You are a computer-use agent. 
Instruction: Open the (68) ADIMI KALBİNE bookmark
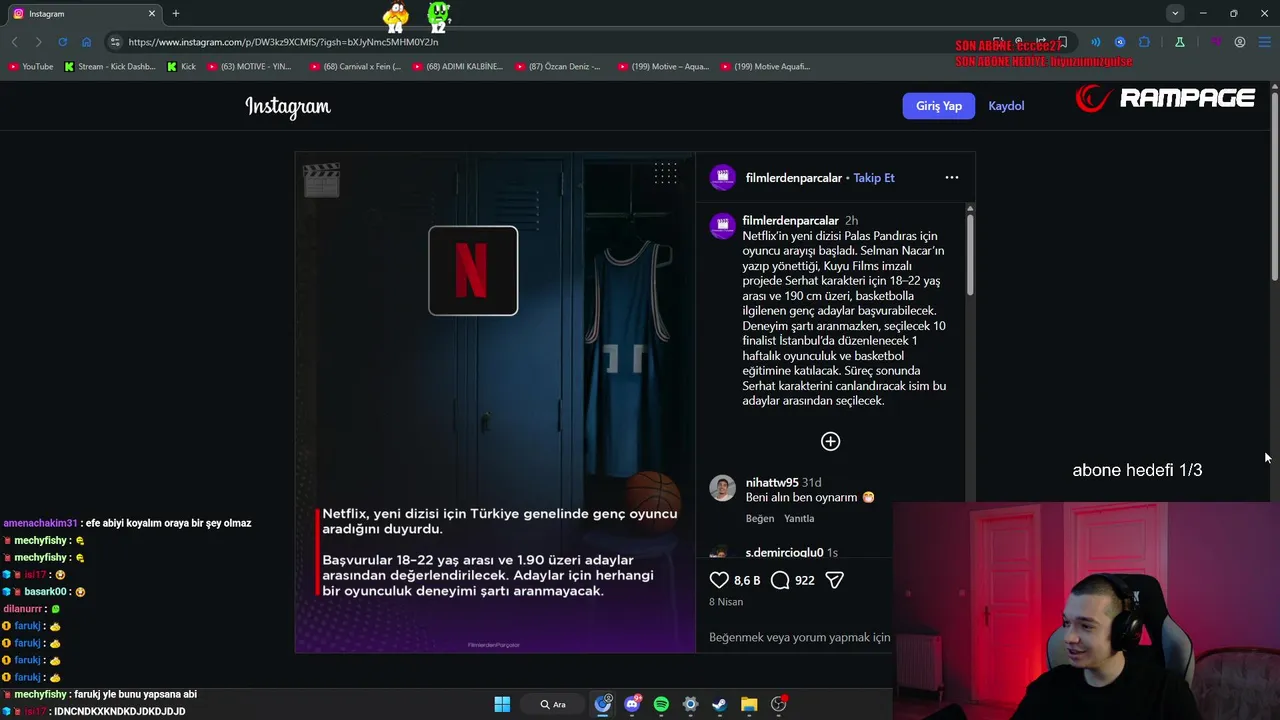tap(456, 67)
